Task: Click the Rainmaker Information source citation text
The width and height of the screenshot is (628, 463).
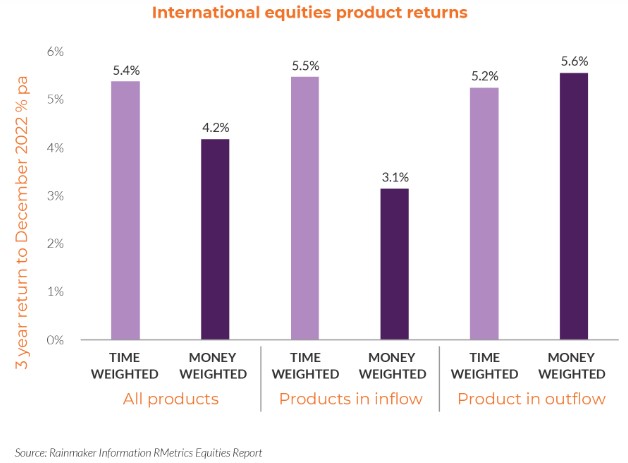Action: click(138, 452)
